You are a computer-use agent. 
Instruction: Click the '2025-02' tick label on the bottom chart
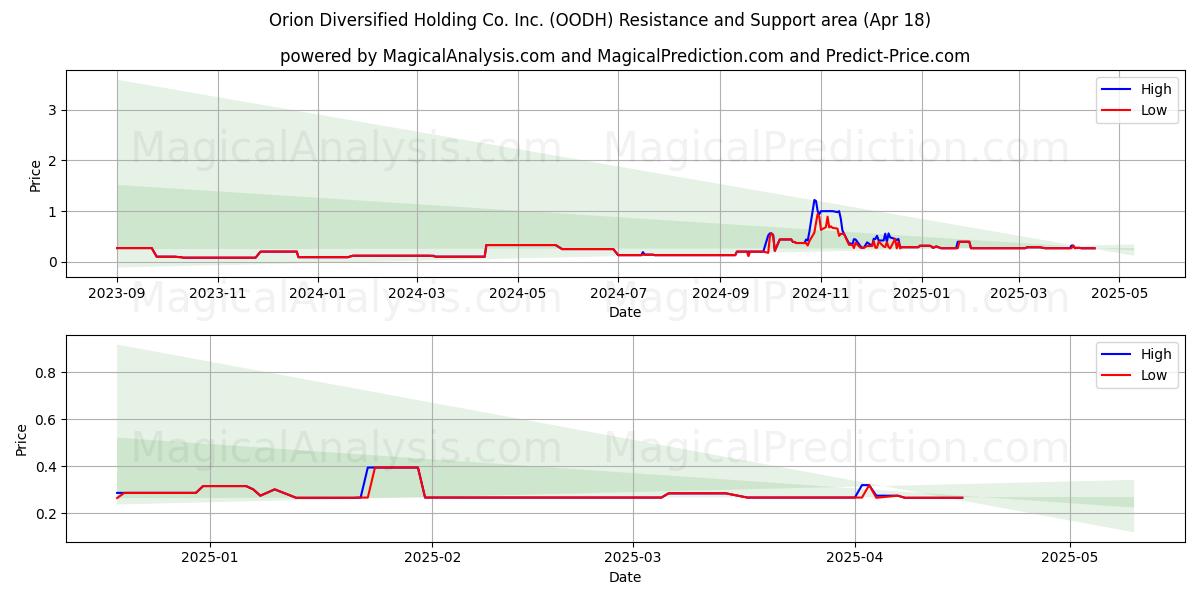coord(432,558)
